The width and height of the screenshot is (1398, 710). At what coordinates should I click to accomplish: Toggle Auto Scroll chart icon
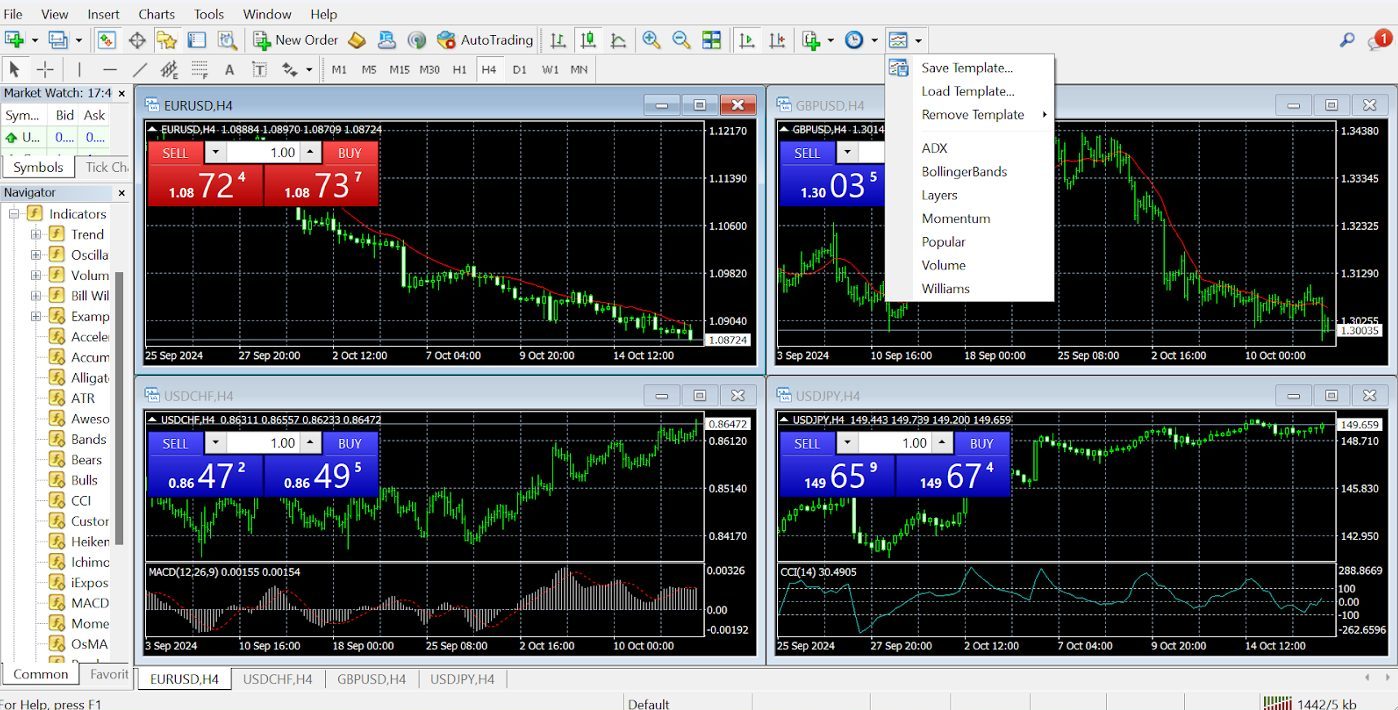pyautogui.click(x=747, y=40)
